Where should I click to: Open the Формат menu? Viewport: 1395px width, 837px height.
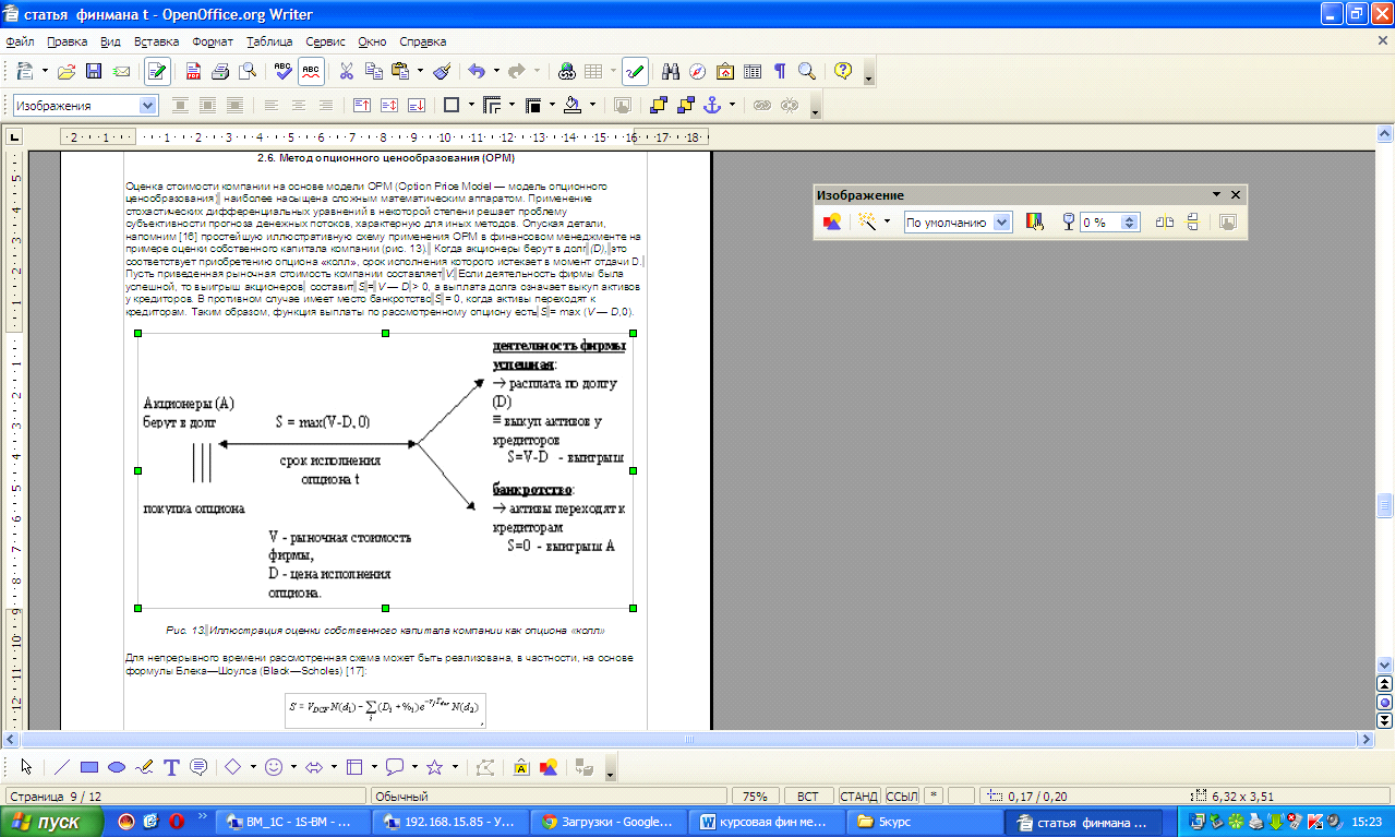[212, 42]
